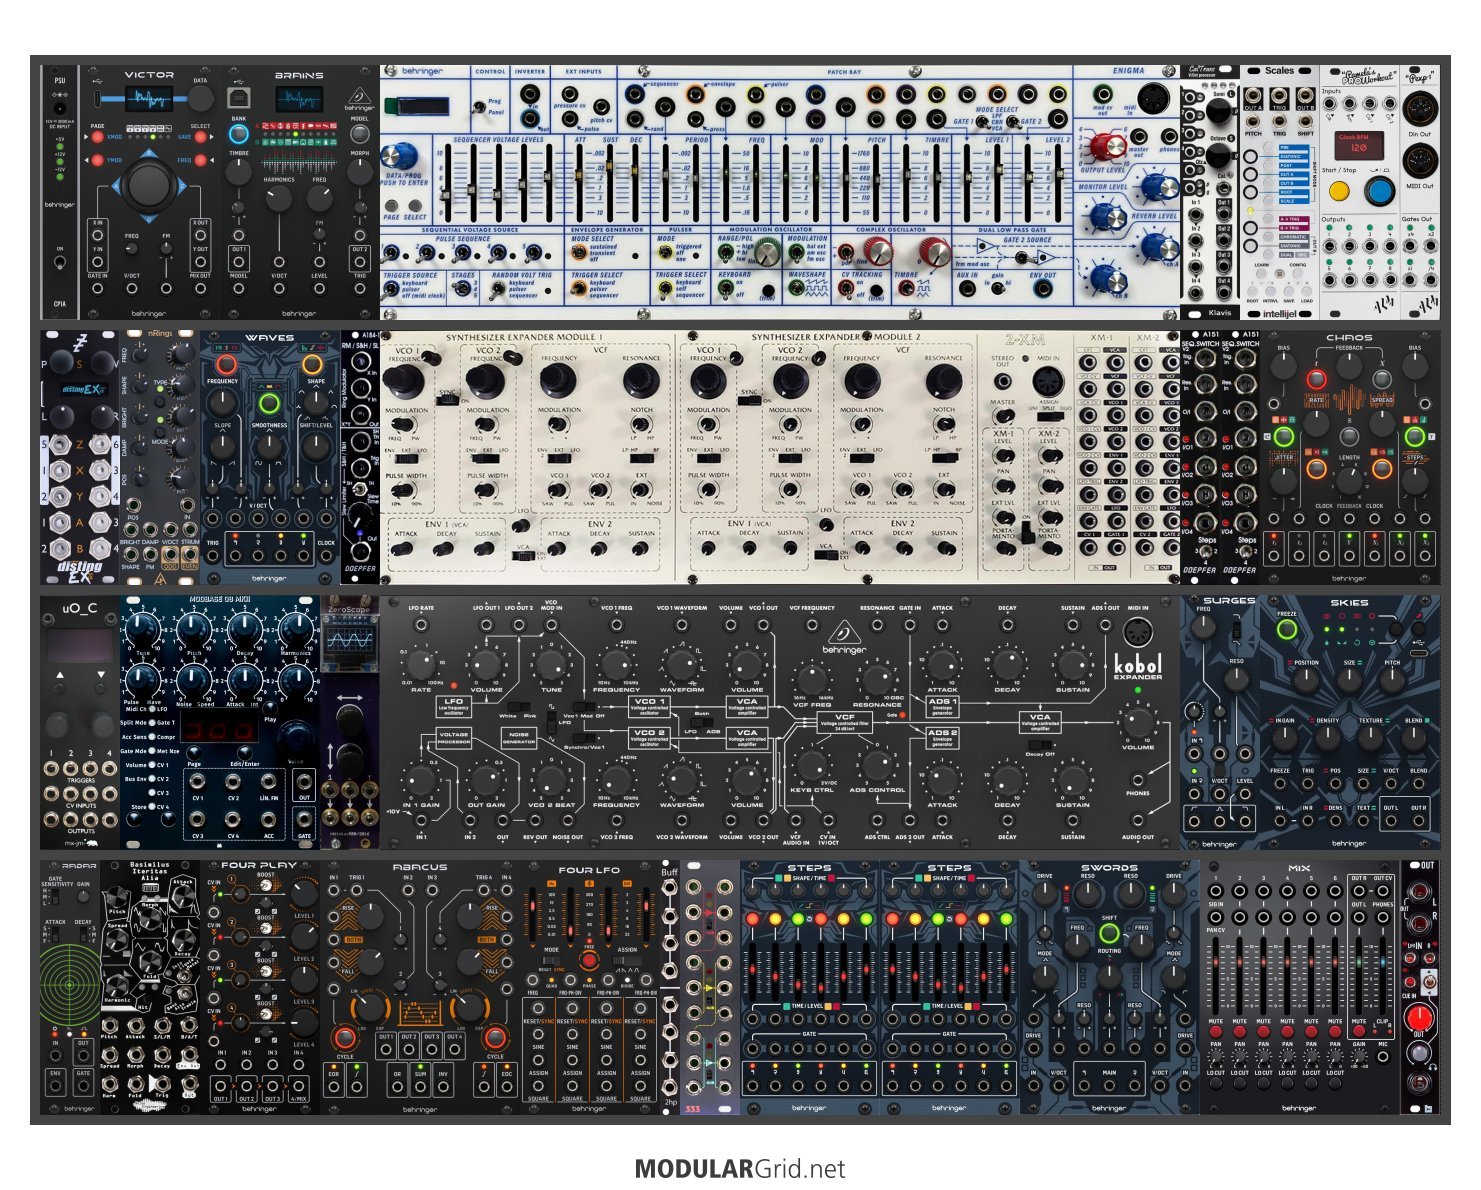
Task: Turn the DATA knob on Victor
Action: [200, 98]
